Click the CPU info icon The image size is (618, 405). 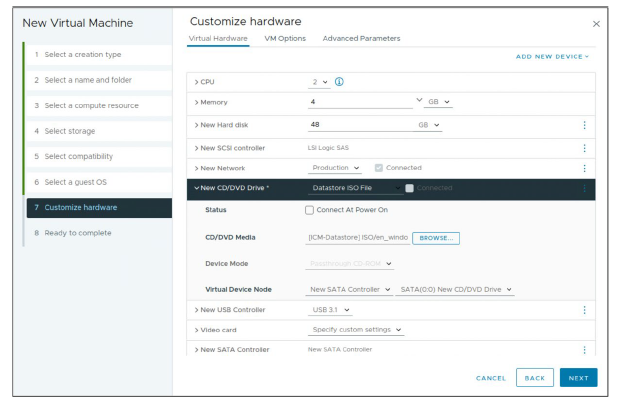pyautogui.click(x=340, y=81)
